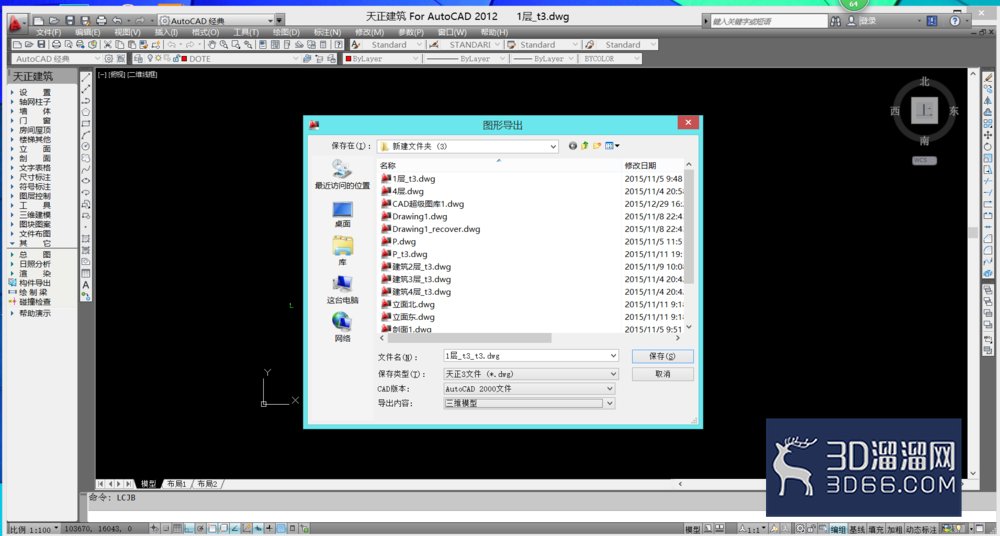Viewport: 1000px width, 536px height.
Task: Select 这台电脑 in places sidebar
Action: pos(342,290)
